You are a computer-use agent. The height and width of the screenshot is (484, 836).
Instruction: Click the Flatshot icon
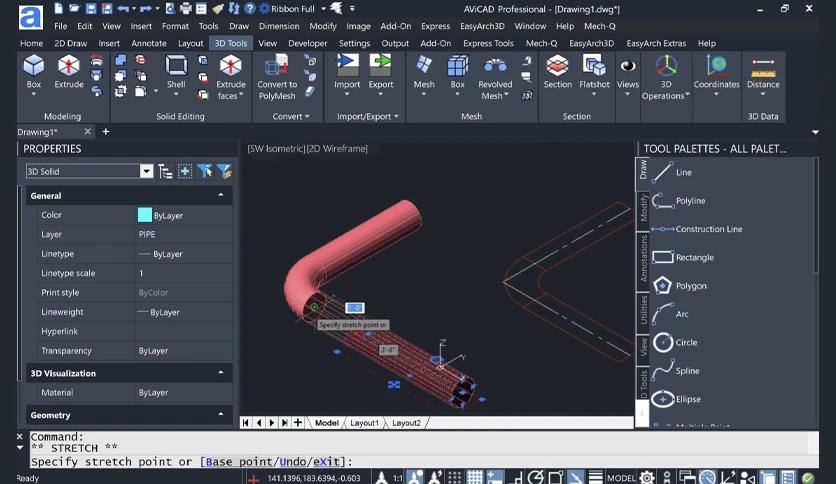pos(594,66)
